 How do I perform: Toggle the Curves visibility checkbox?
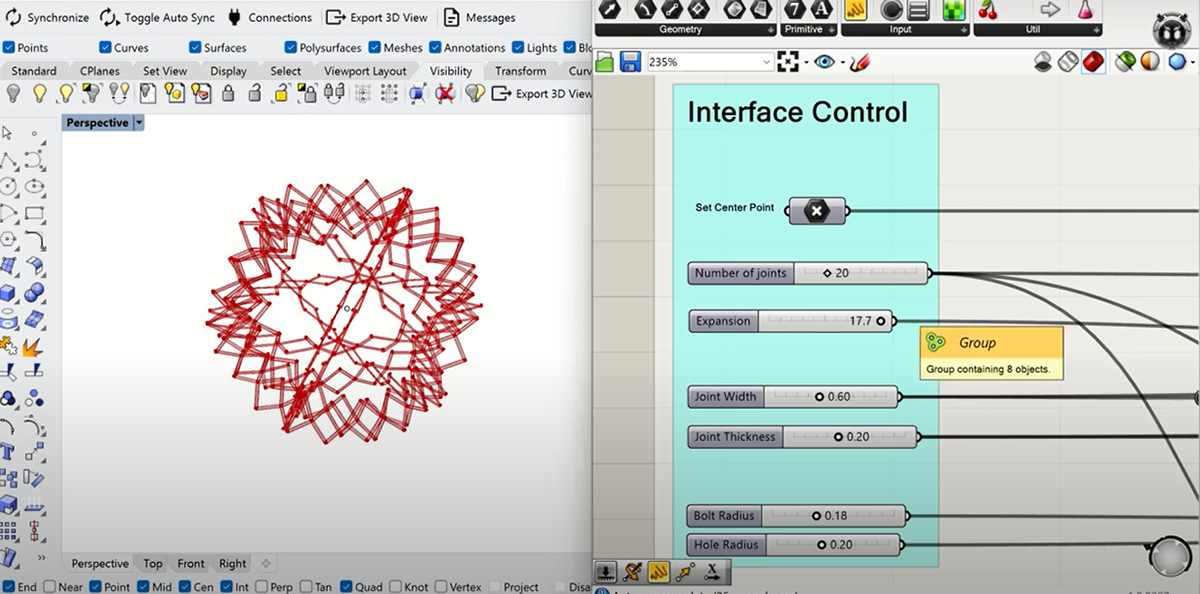point(105,47)
